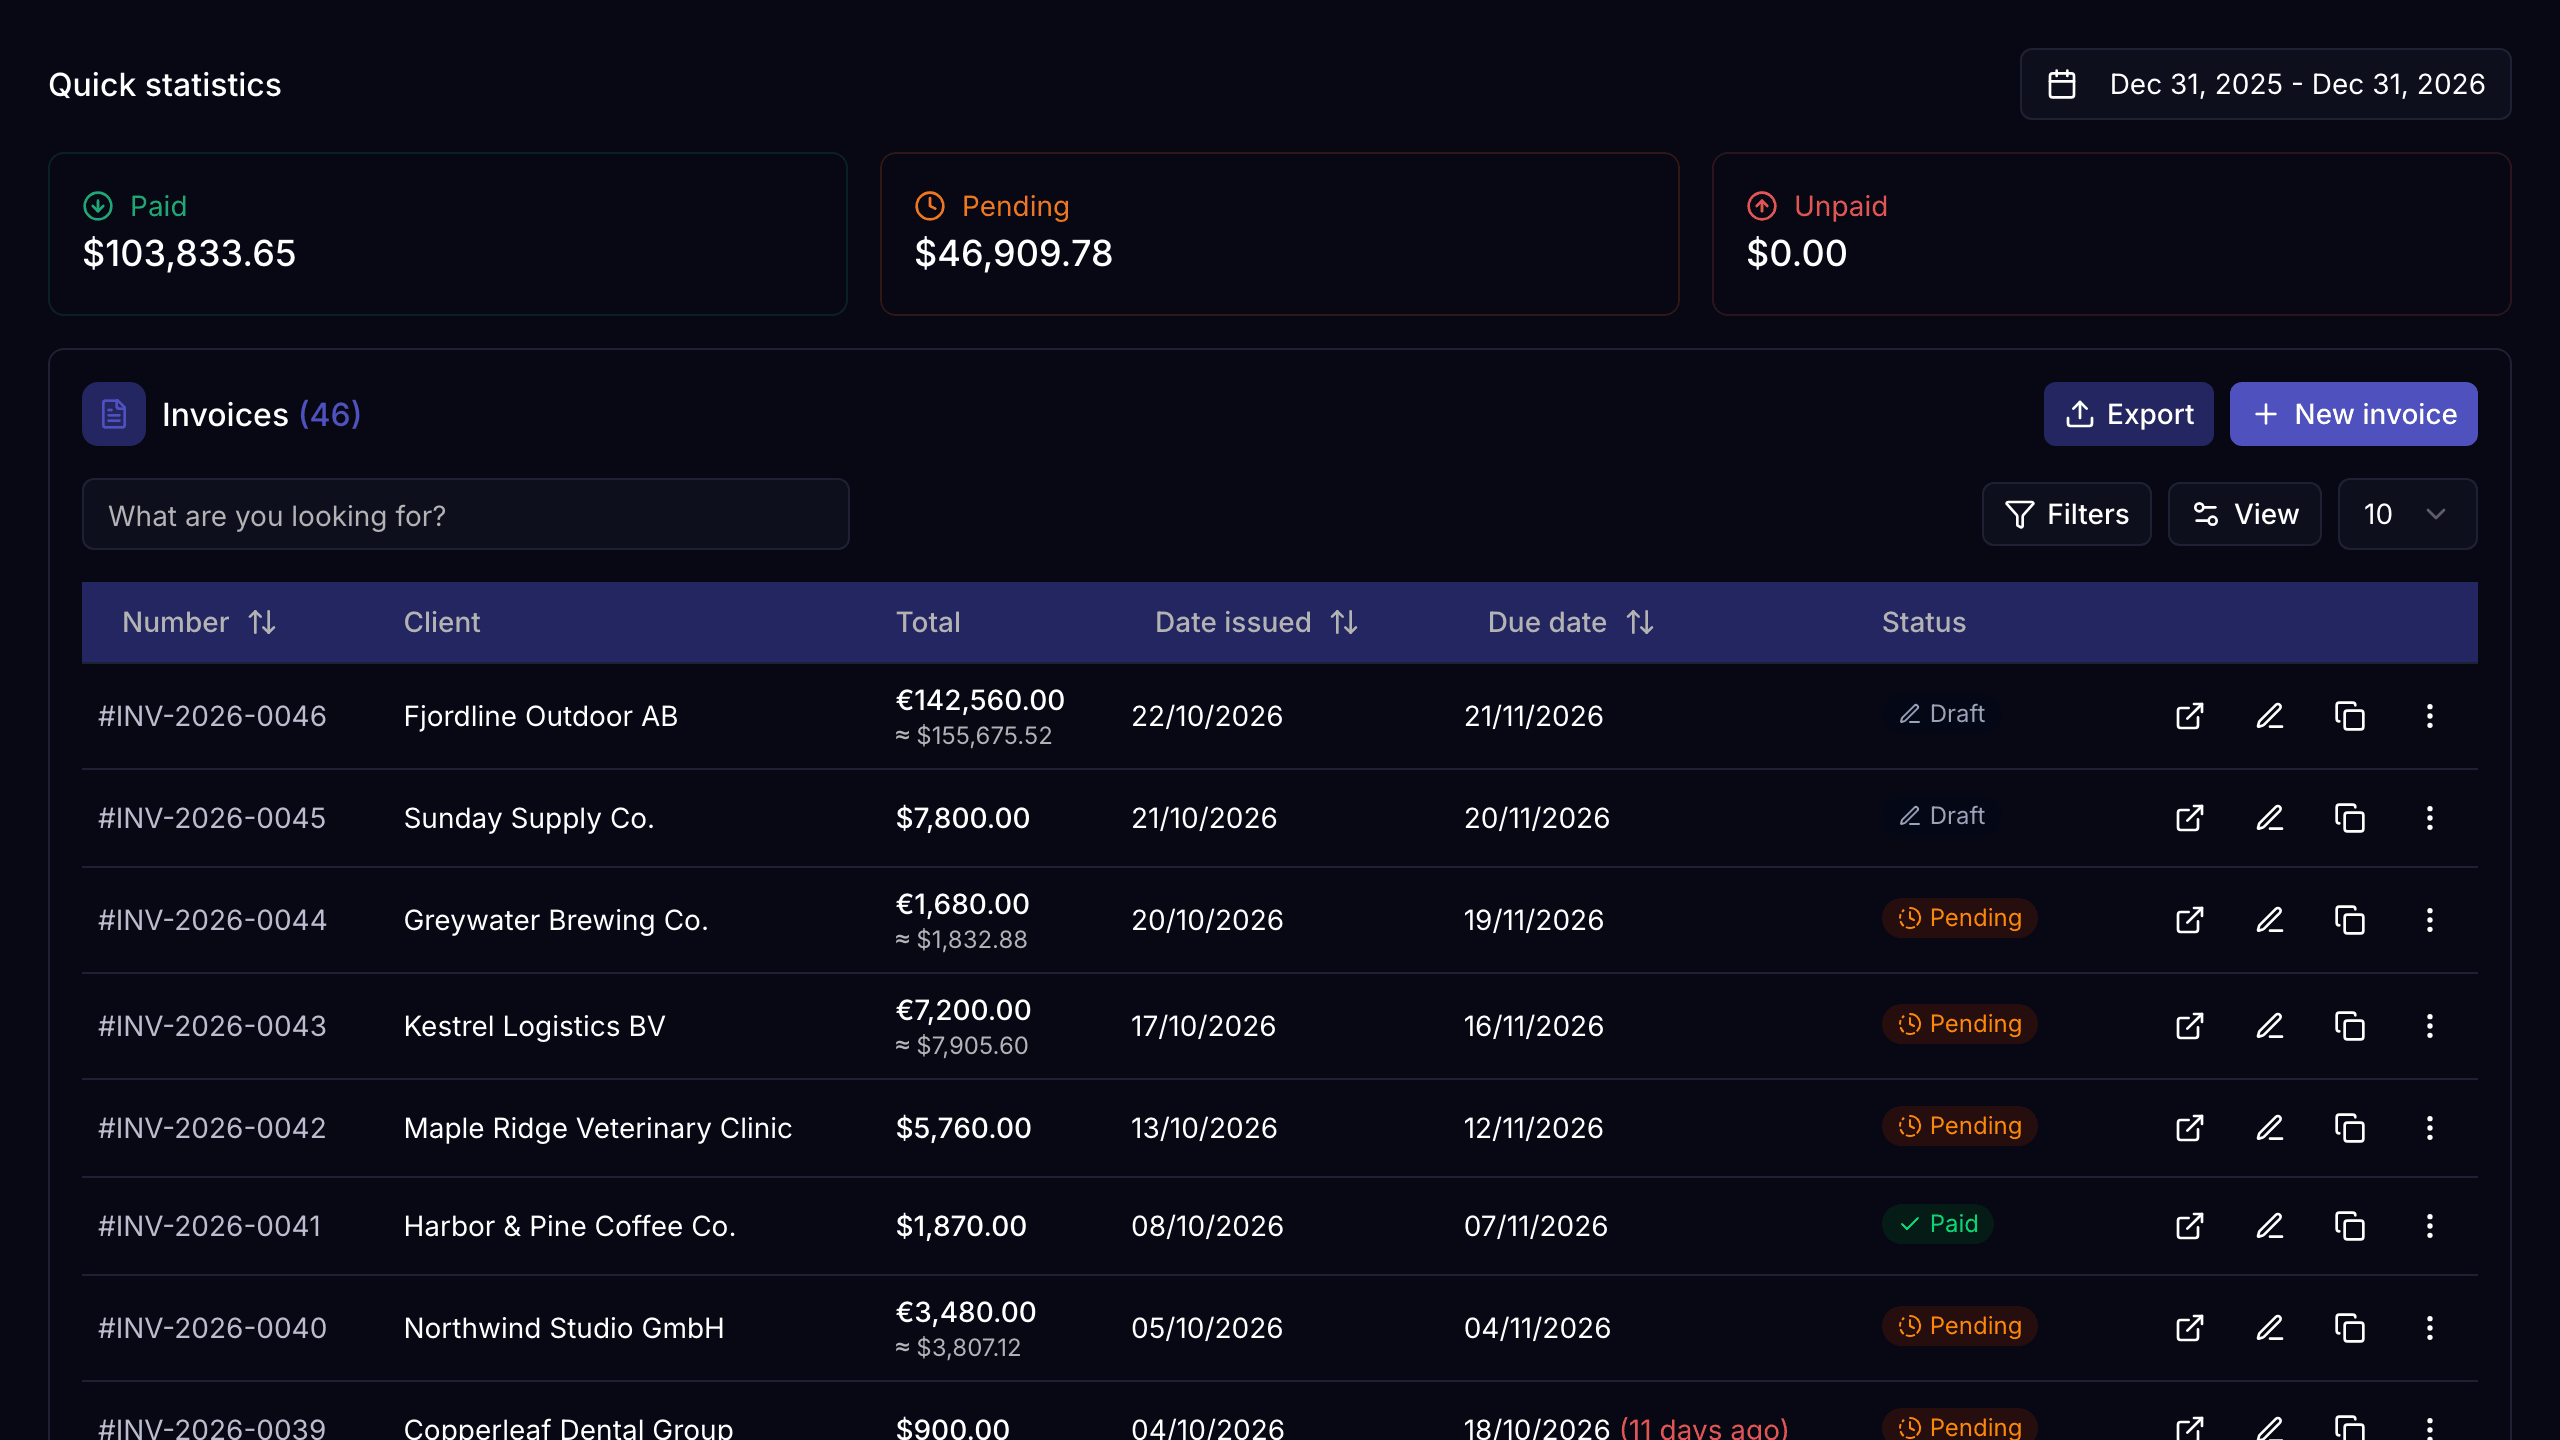
Task: Duplicate the Maple Ridge Veterinary Clinic invoice
Action: tap(2350, 1128)
